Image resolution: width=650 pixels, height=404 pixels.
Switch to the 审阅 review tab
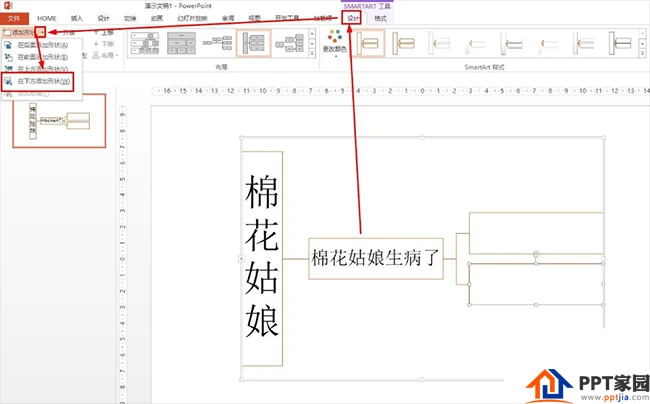pos(228,19)
